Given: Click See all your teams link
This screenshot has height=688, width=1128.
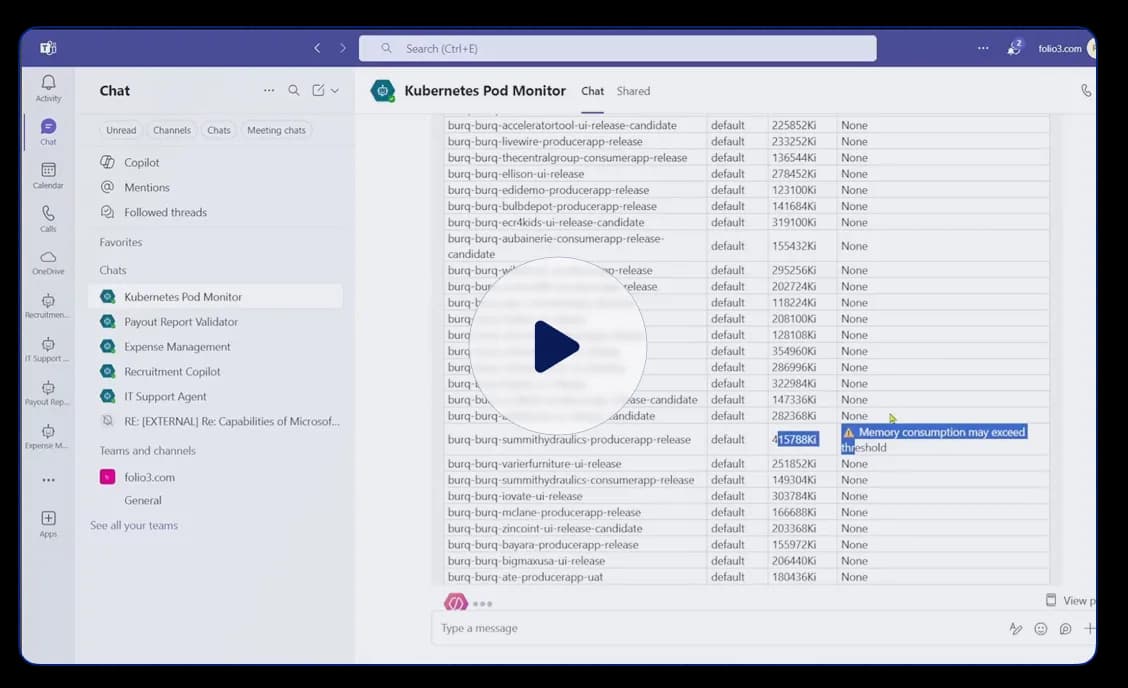Looking at the screenshot, I should pyautogui.click(x=134, y=525).
